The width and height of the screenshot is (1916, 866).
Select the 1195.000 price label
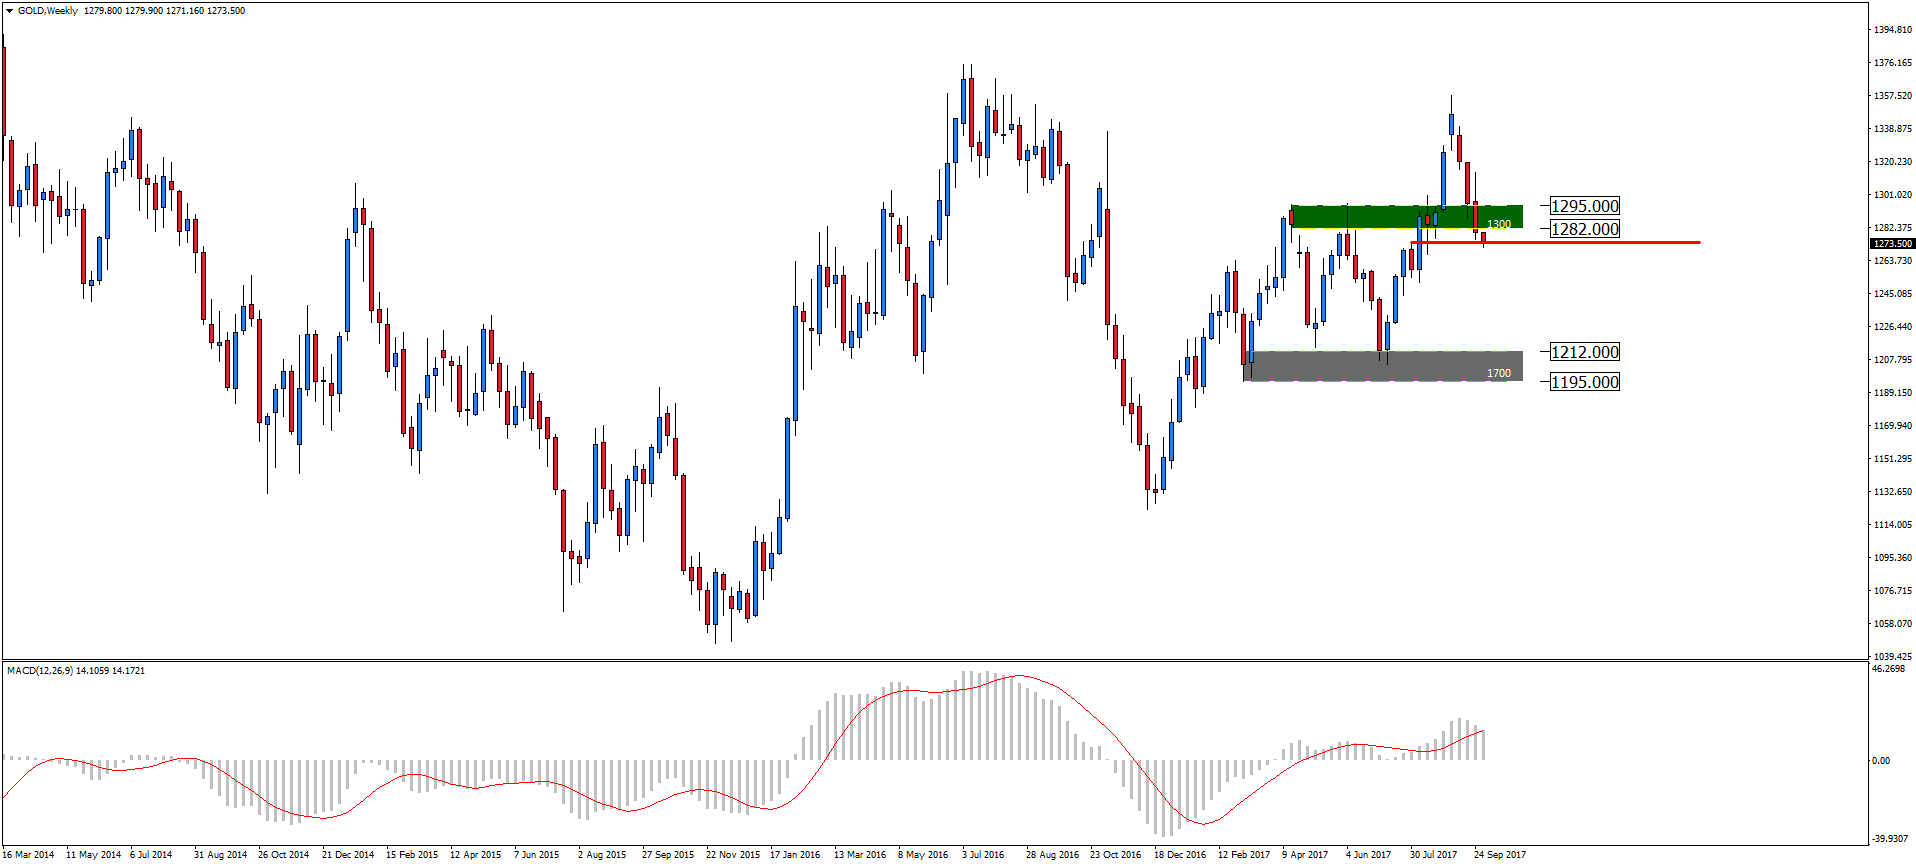click(x=1585, y=382)
